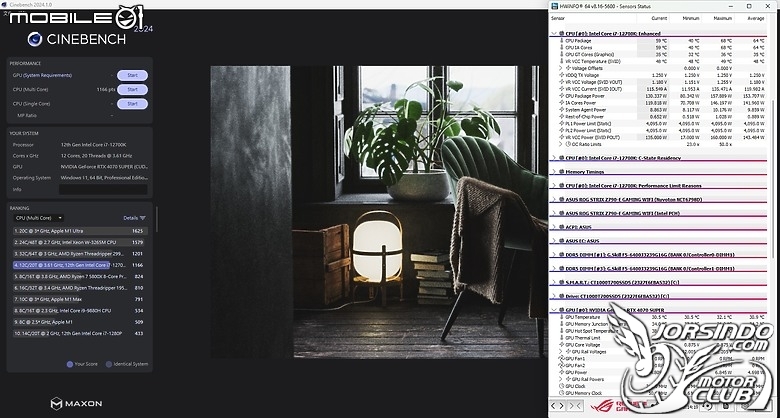Start the CPU (Single Core) benchmark
Image resolution: width=780 pixels, height=418 pixels.
click(132, 104)
